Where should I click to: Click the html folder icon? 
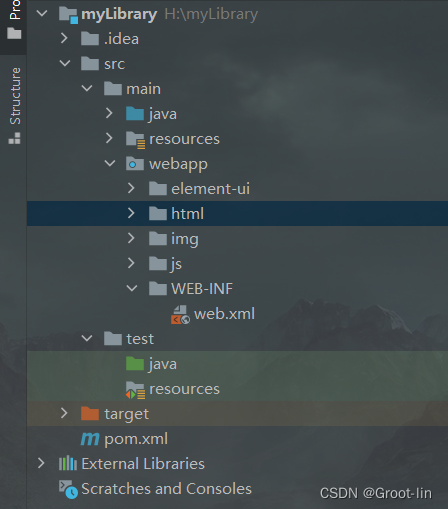(x=158, y=214)
